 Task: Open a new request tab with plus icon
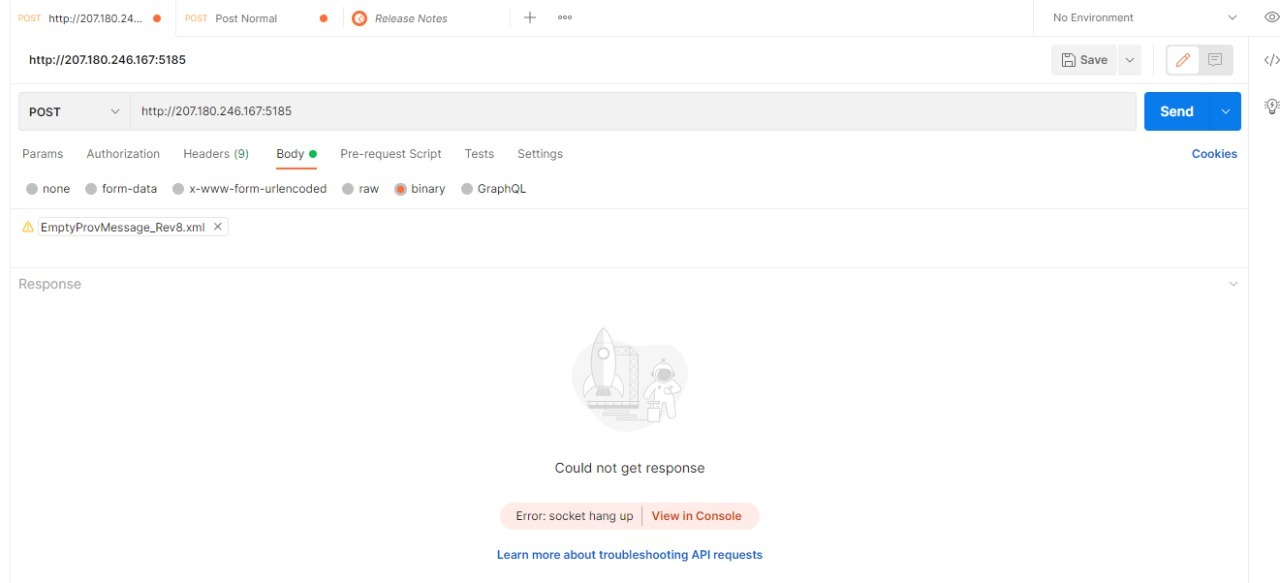click(x=532, y=17)
